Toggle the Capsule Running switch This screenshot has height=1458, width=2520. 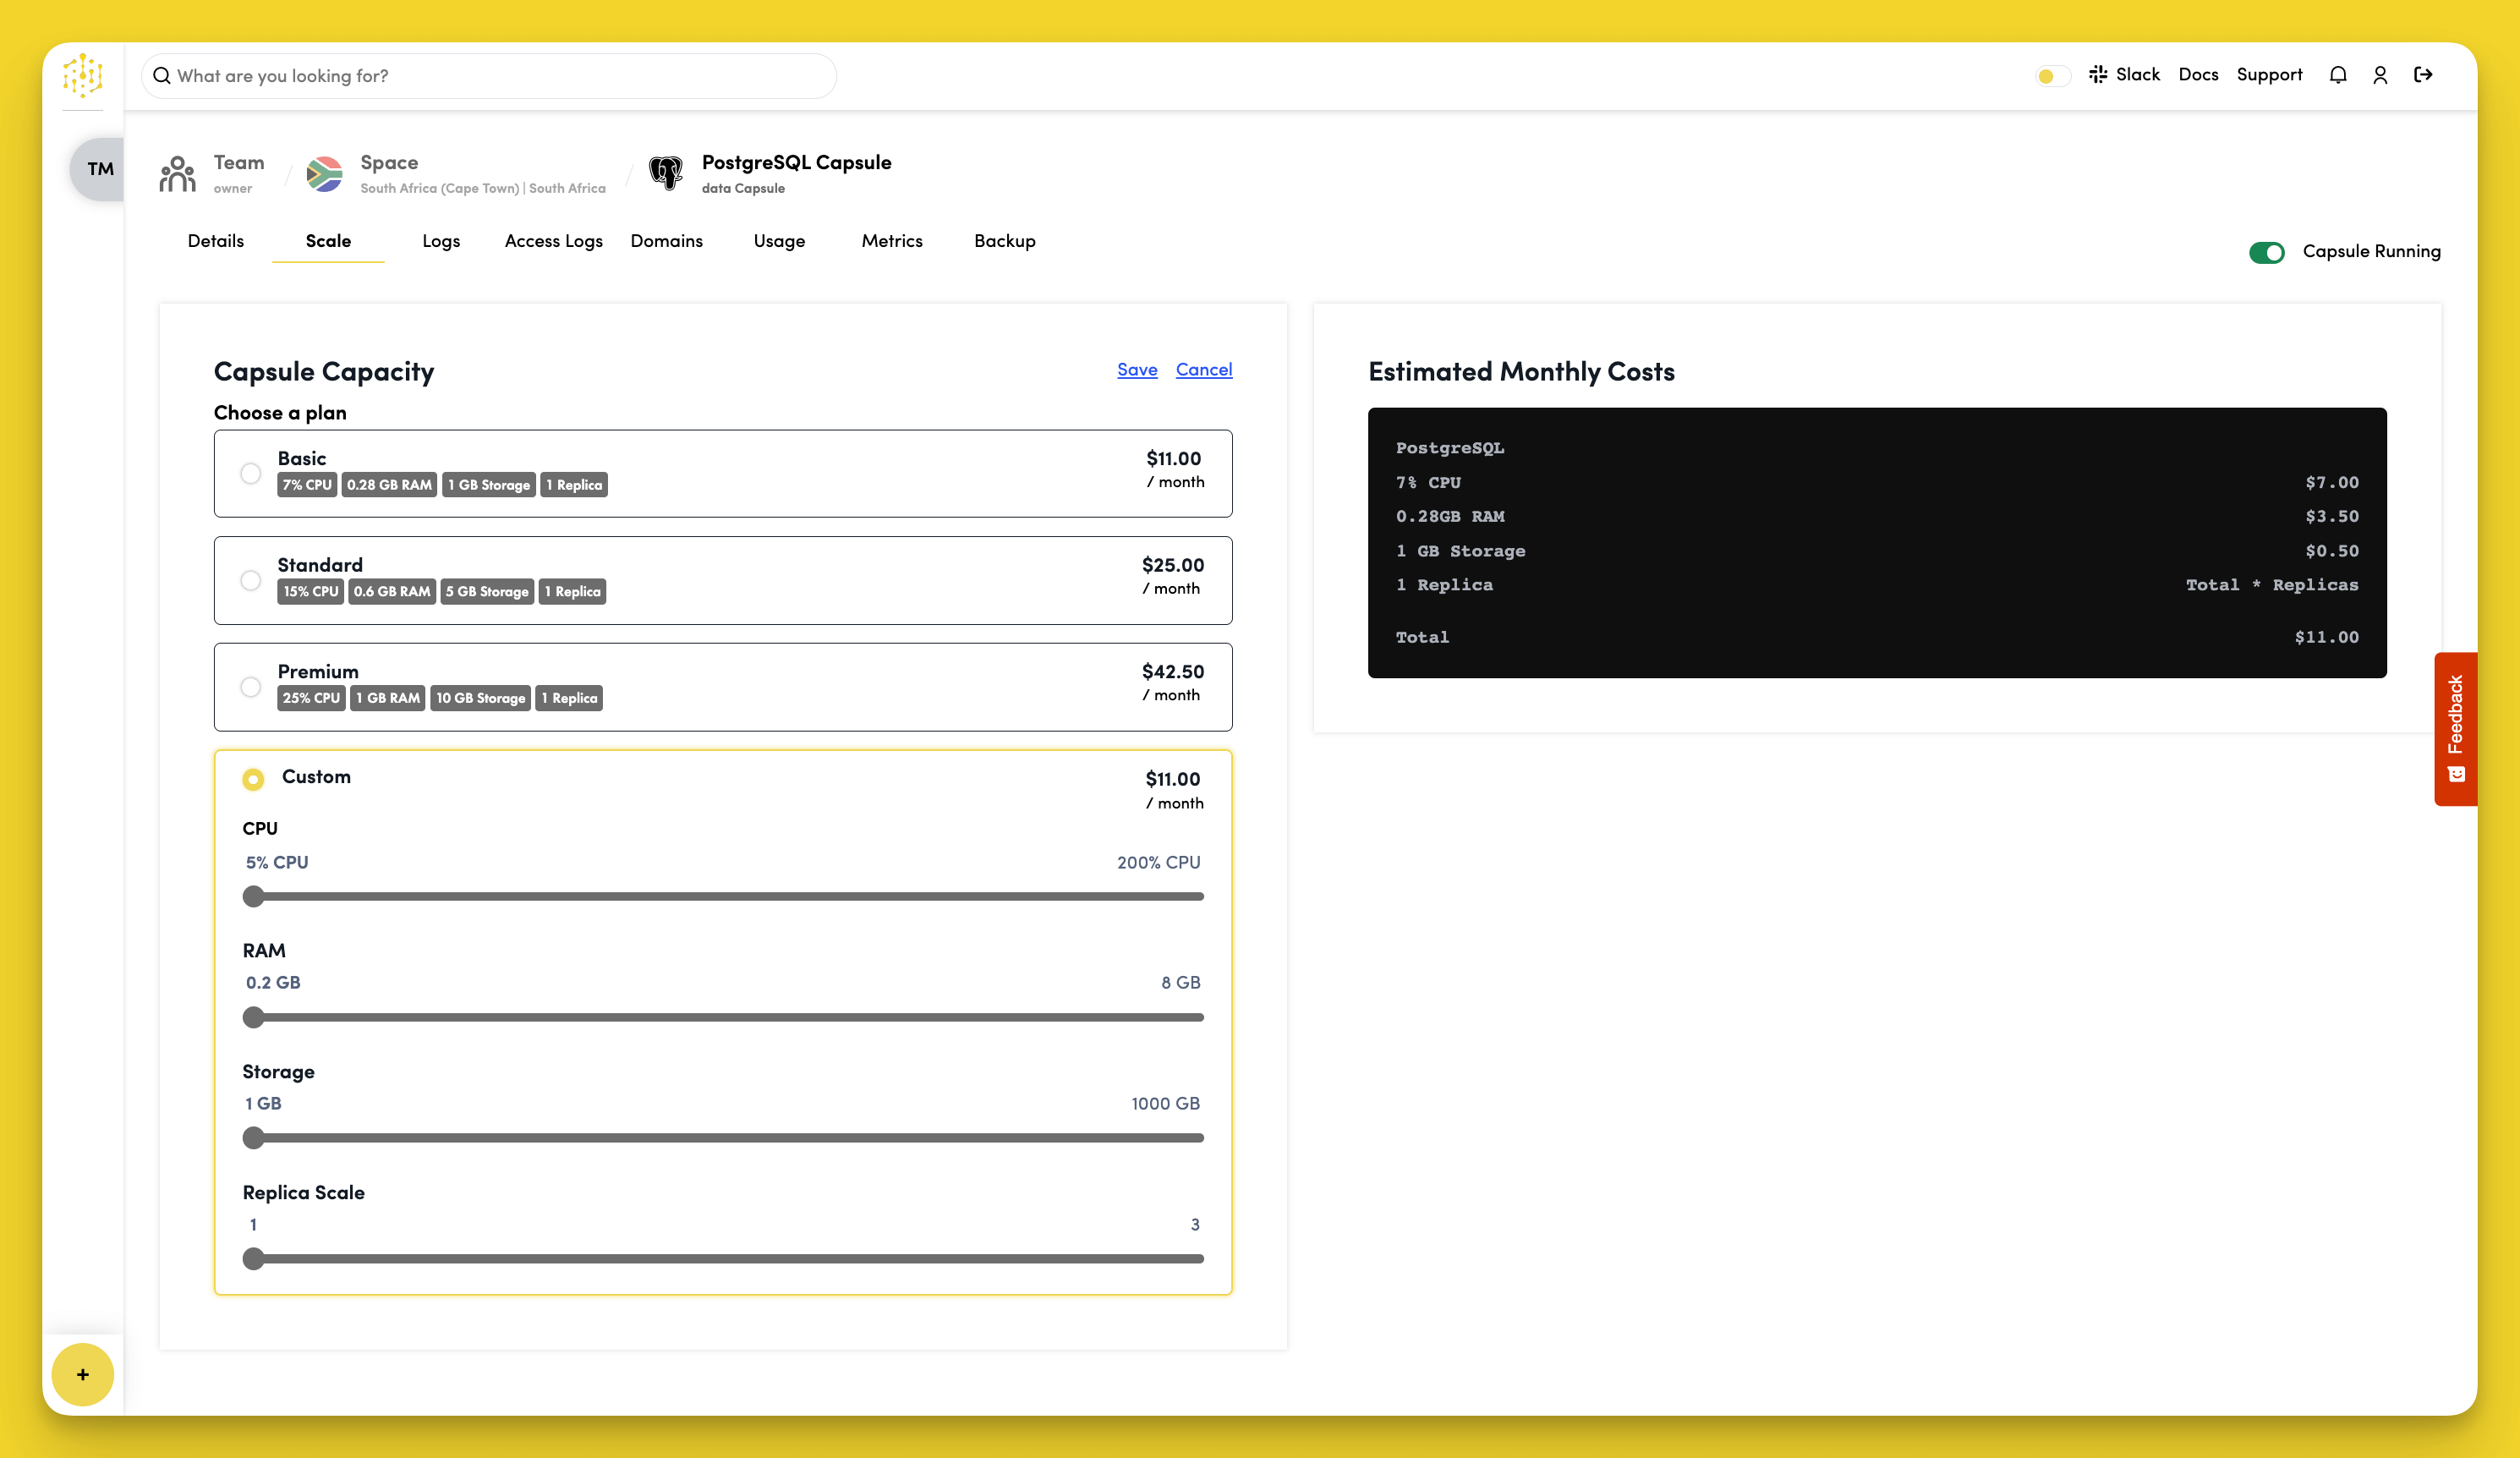[x=2266, y=252]
